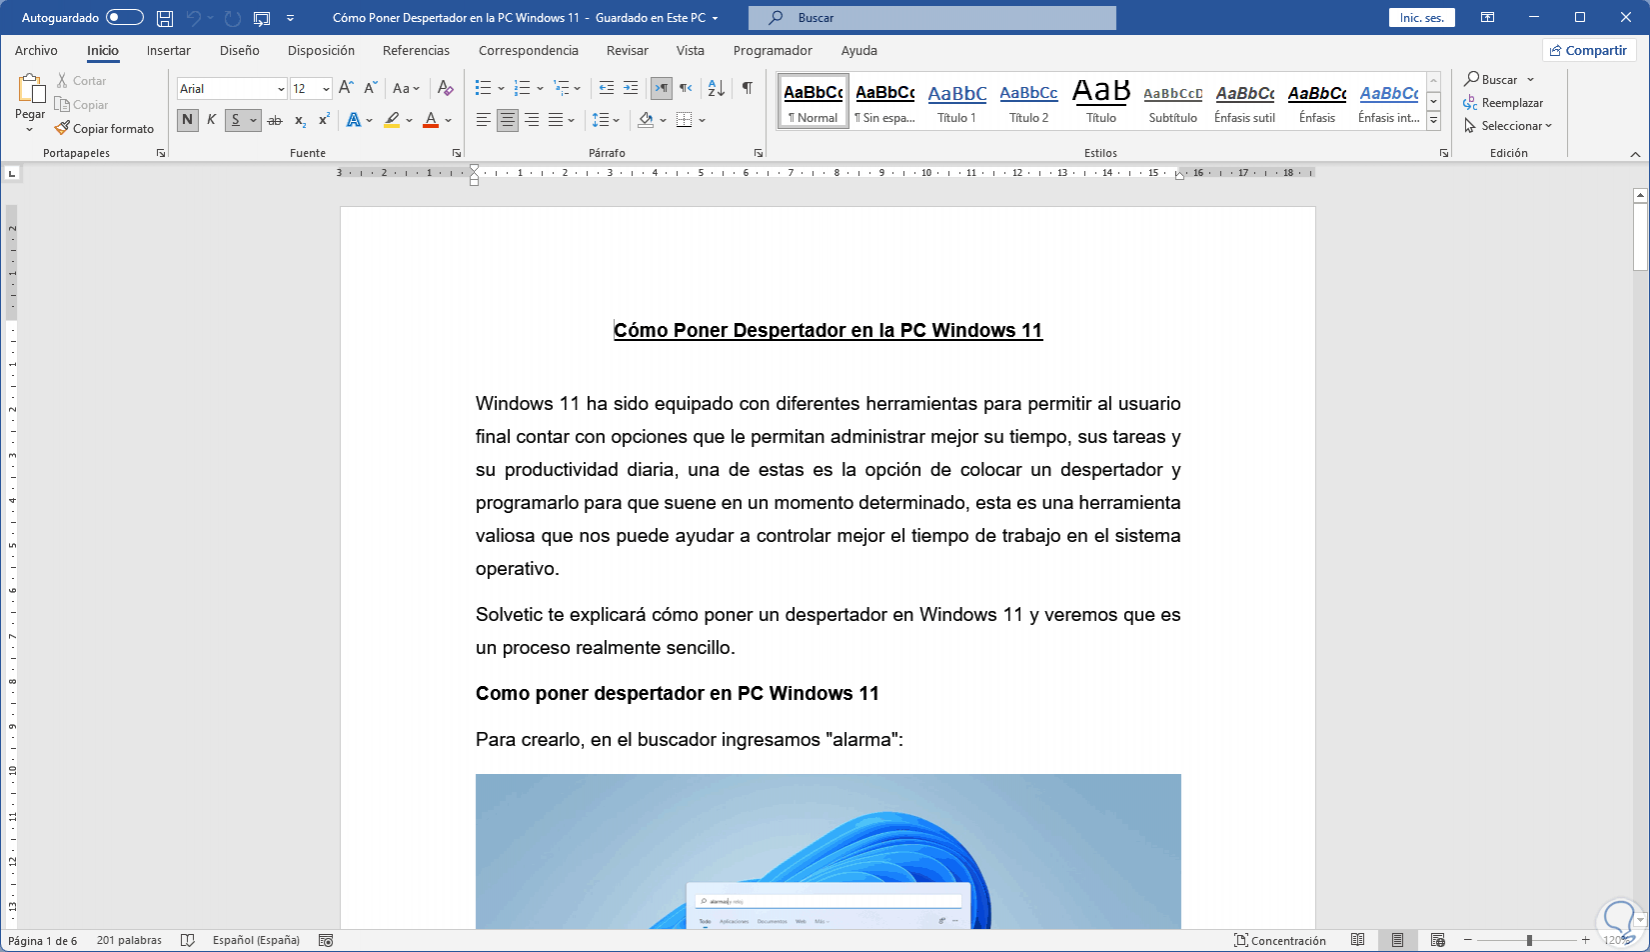Screen dimensions: 1650x952
Task: Click the Compartir button
Action: point(1588,50)
